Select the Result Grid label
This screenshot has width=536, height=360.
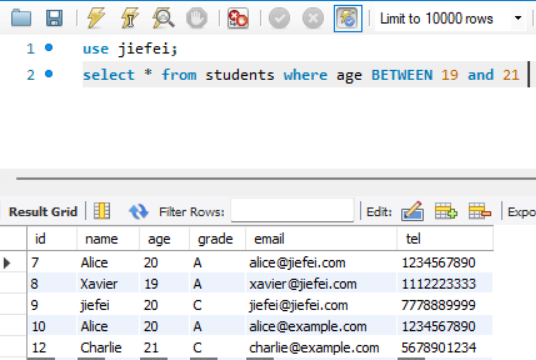[43, 212]
